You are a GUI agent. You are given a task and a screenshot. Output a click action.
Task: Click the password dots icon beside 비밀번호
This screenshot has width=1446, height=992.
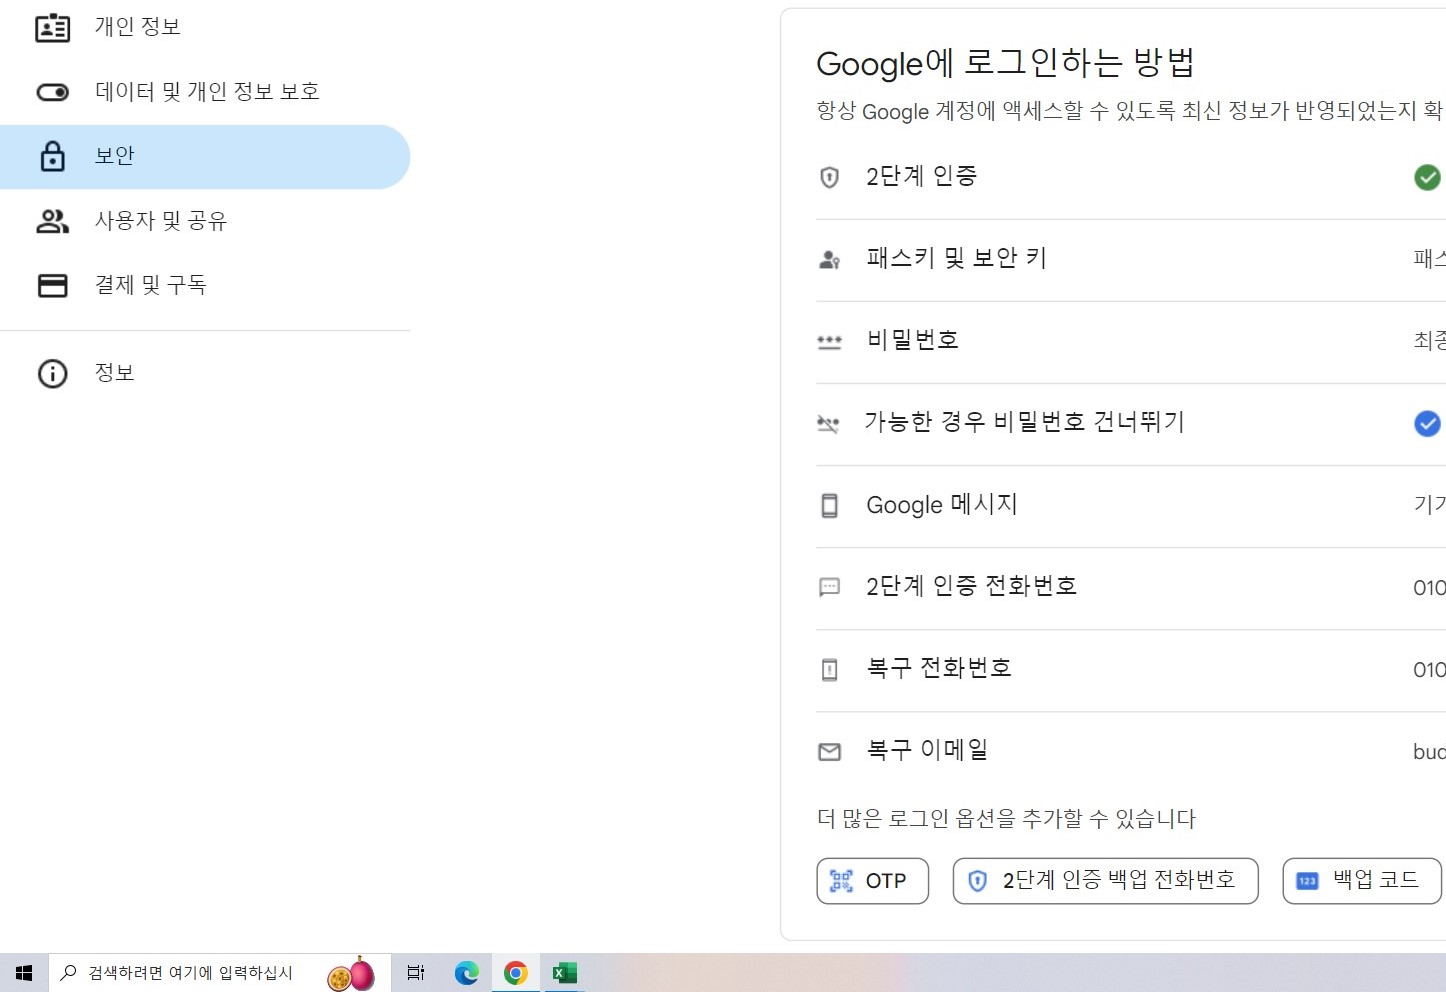(829, 342)
